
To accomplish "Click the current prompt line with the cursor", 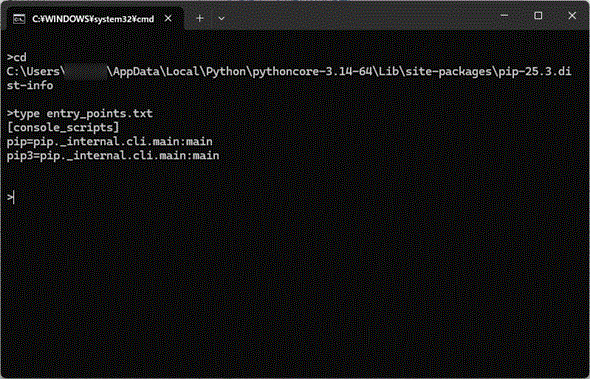I will click(x=11, y=197).
